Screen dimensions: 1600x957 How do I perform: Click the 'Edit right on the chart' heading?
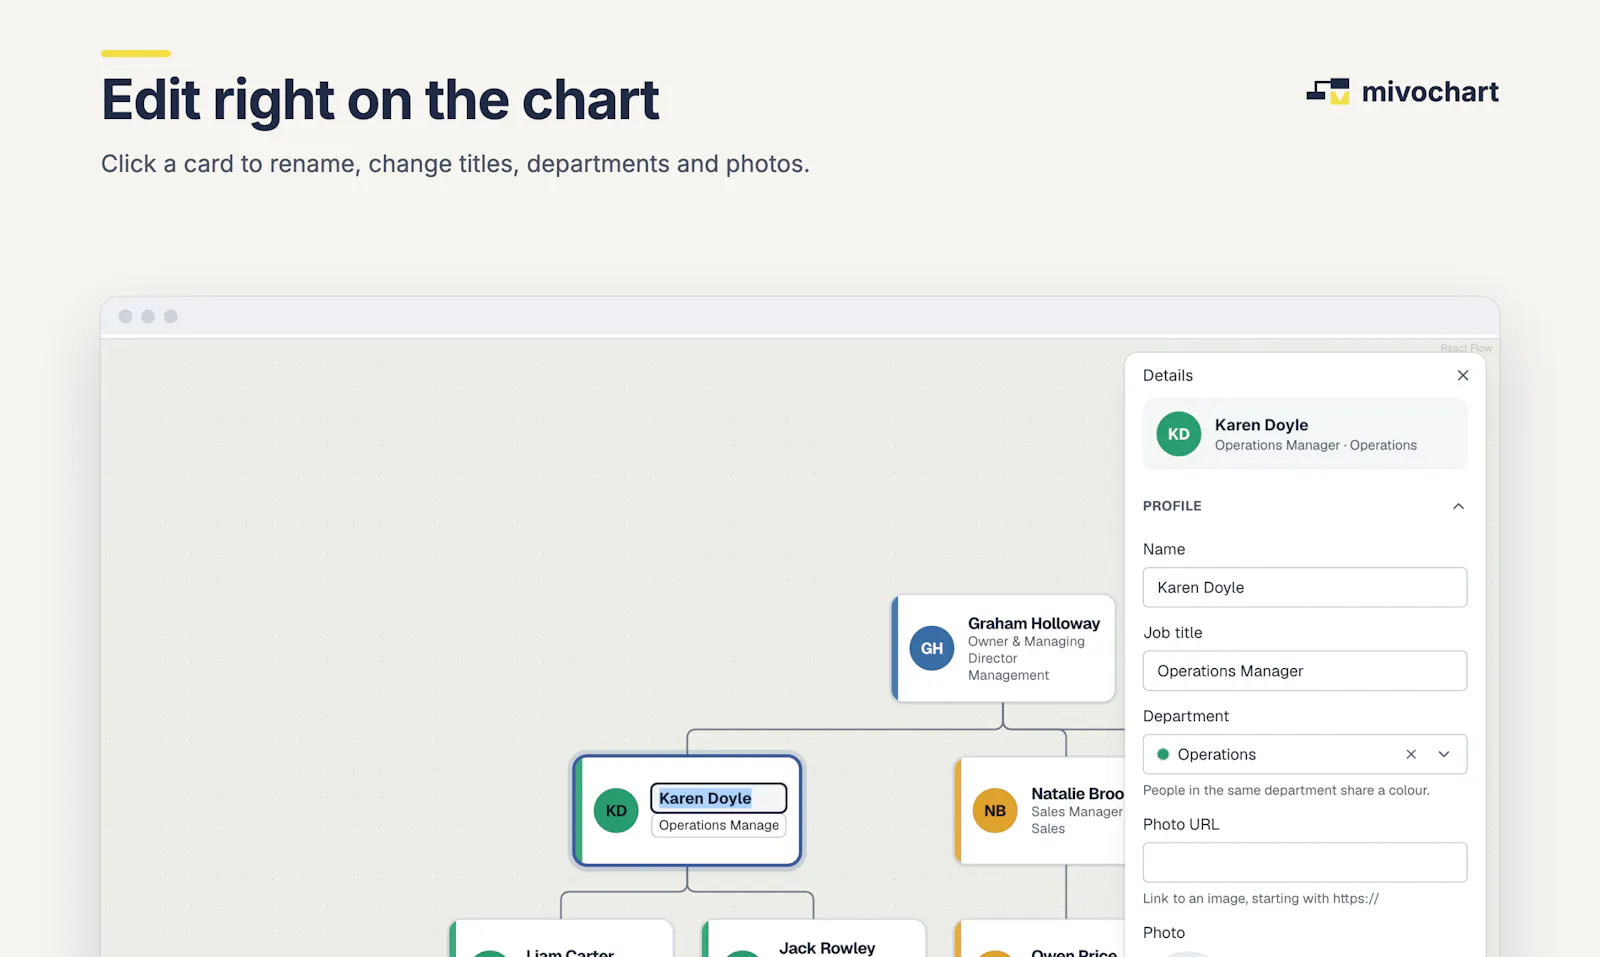pyautogui.click(x=380, y=100)
